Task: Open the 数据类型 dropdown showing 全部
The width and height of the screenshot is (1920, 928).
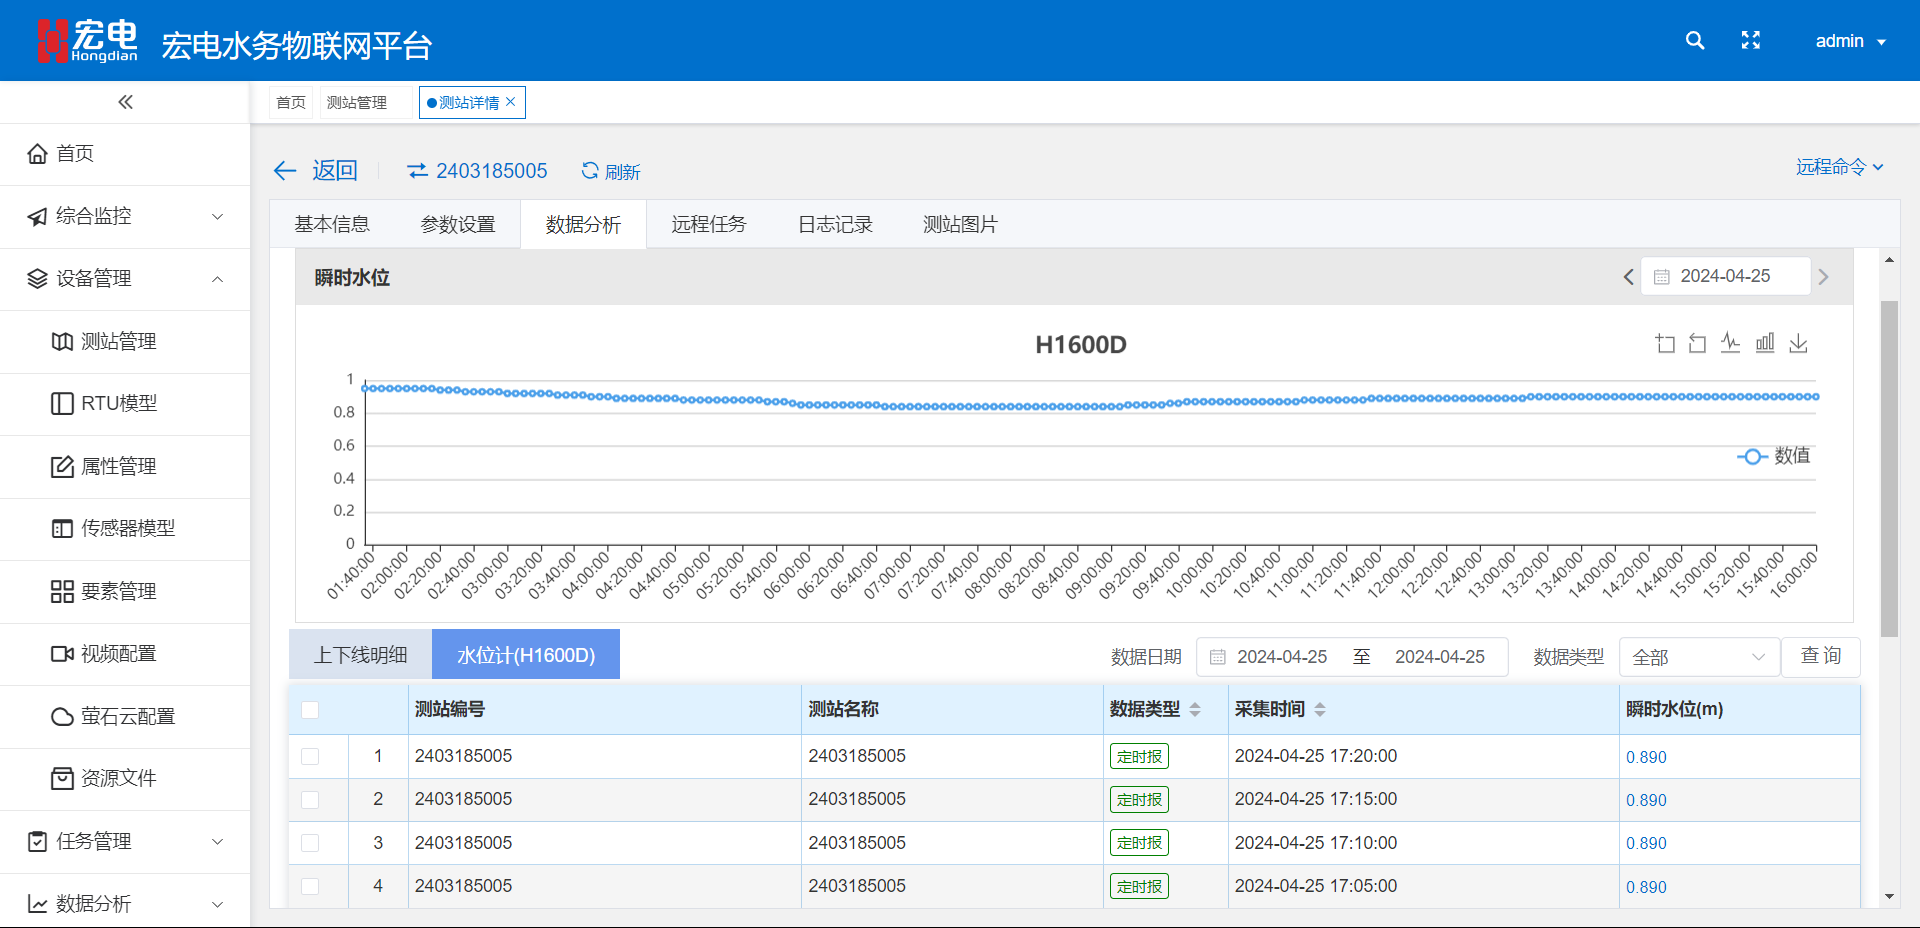Action: point(1698,657)
